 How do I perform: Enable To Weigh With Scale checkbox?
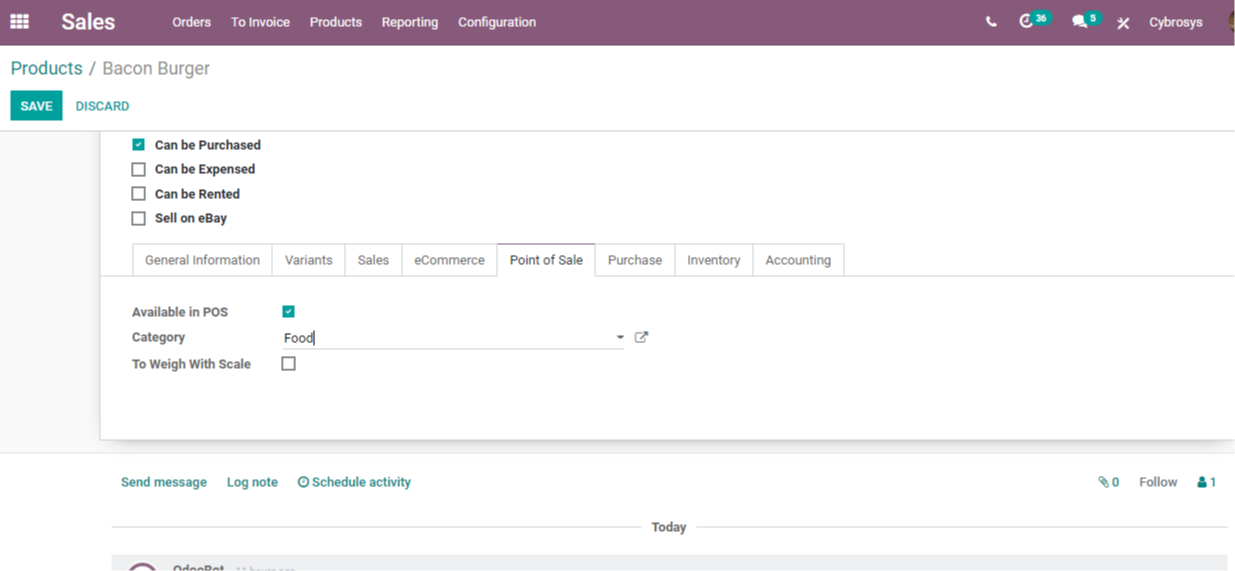click(289, 364)
